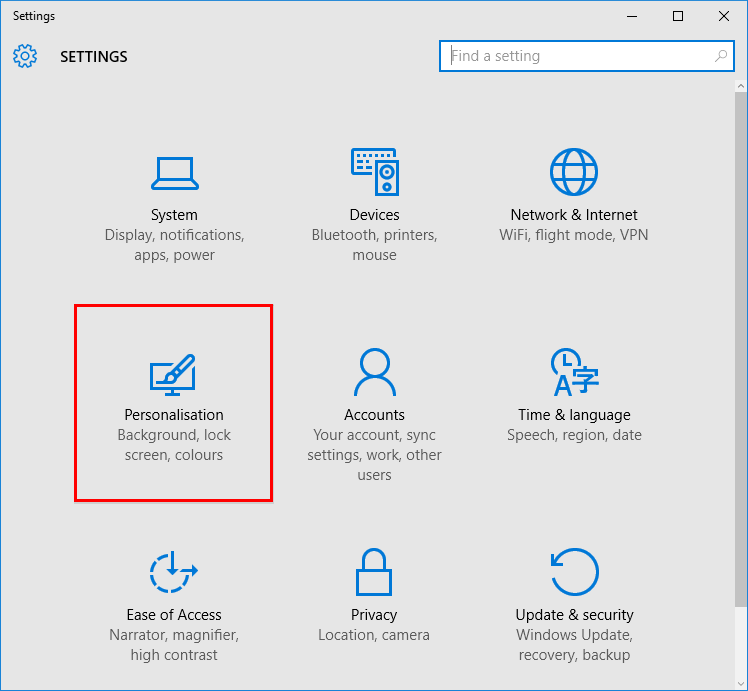Click the Personalisation title text

(x=174, y=415)
